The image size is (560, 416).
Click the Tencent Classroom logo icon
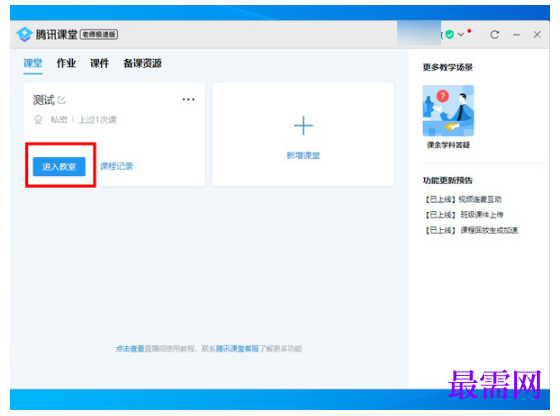pos(25,34)
